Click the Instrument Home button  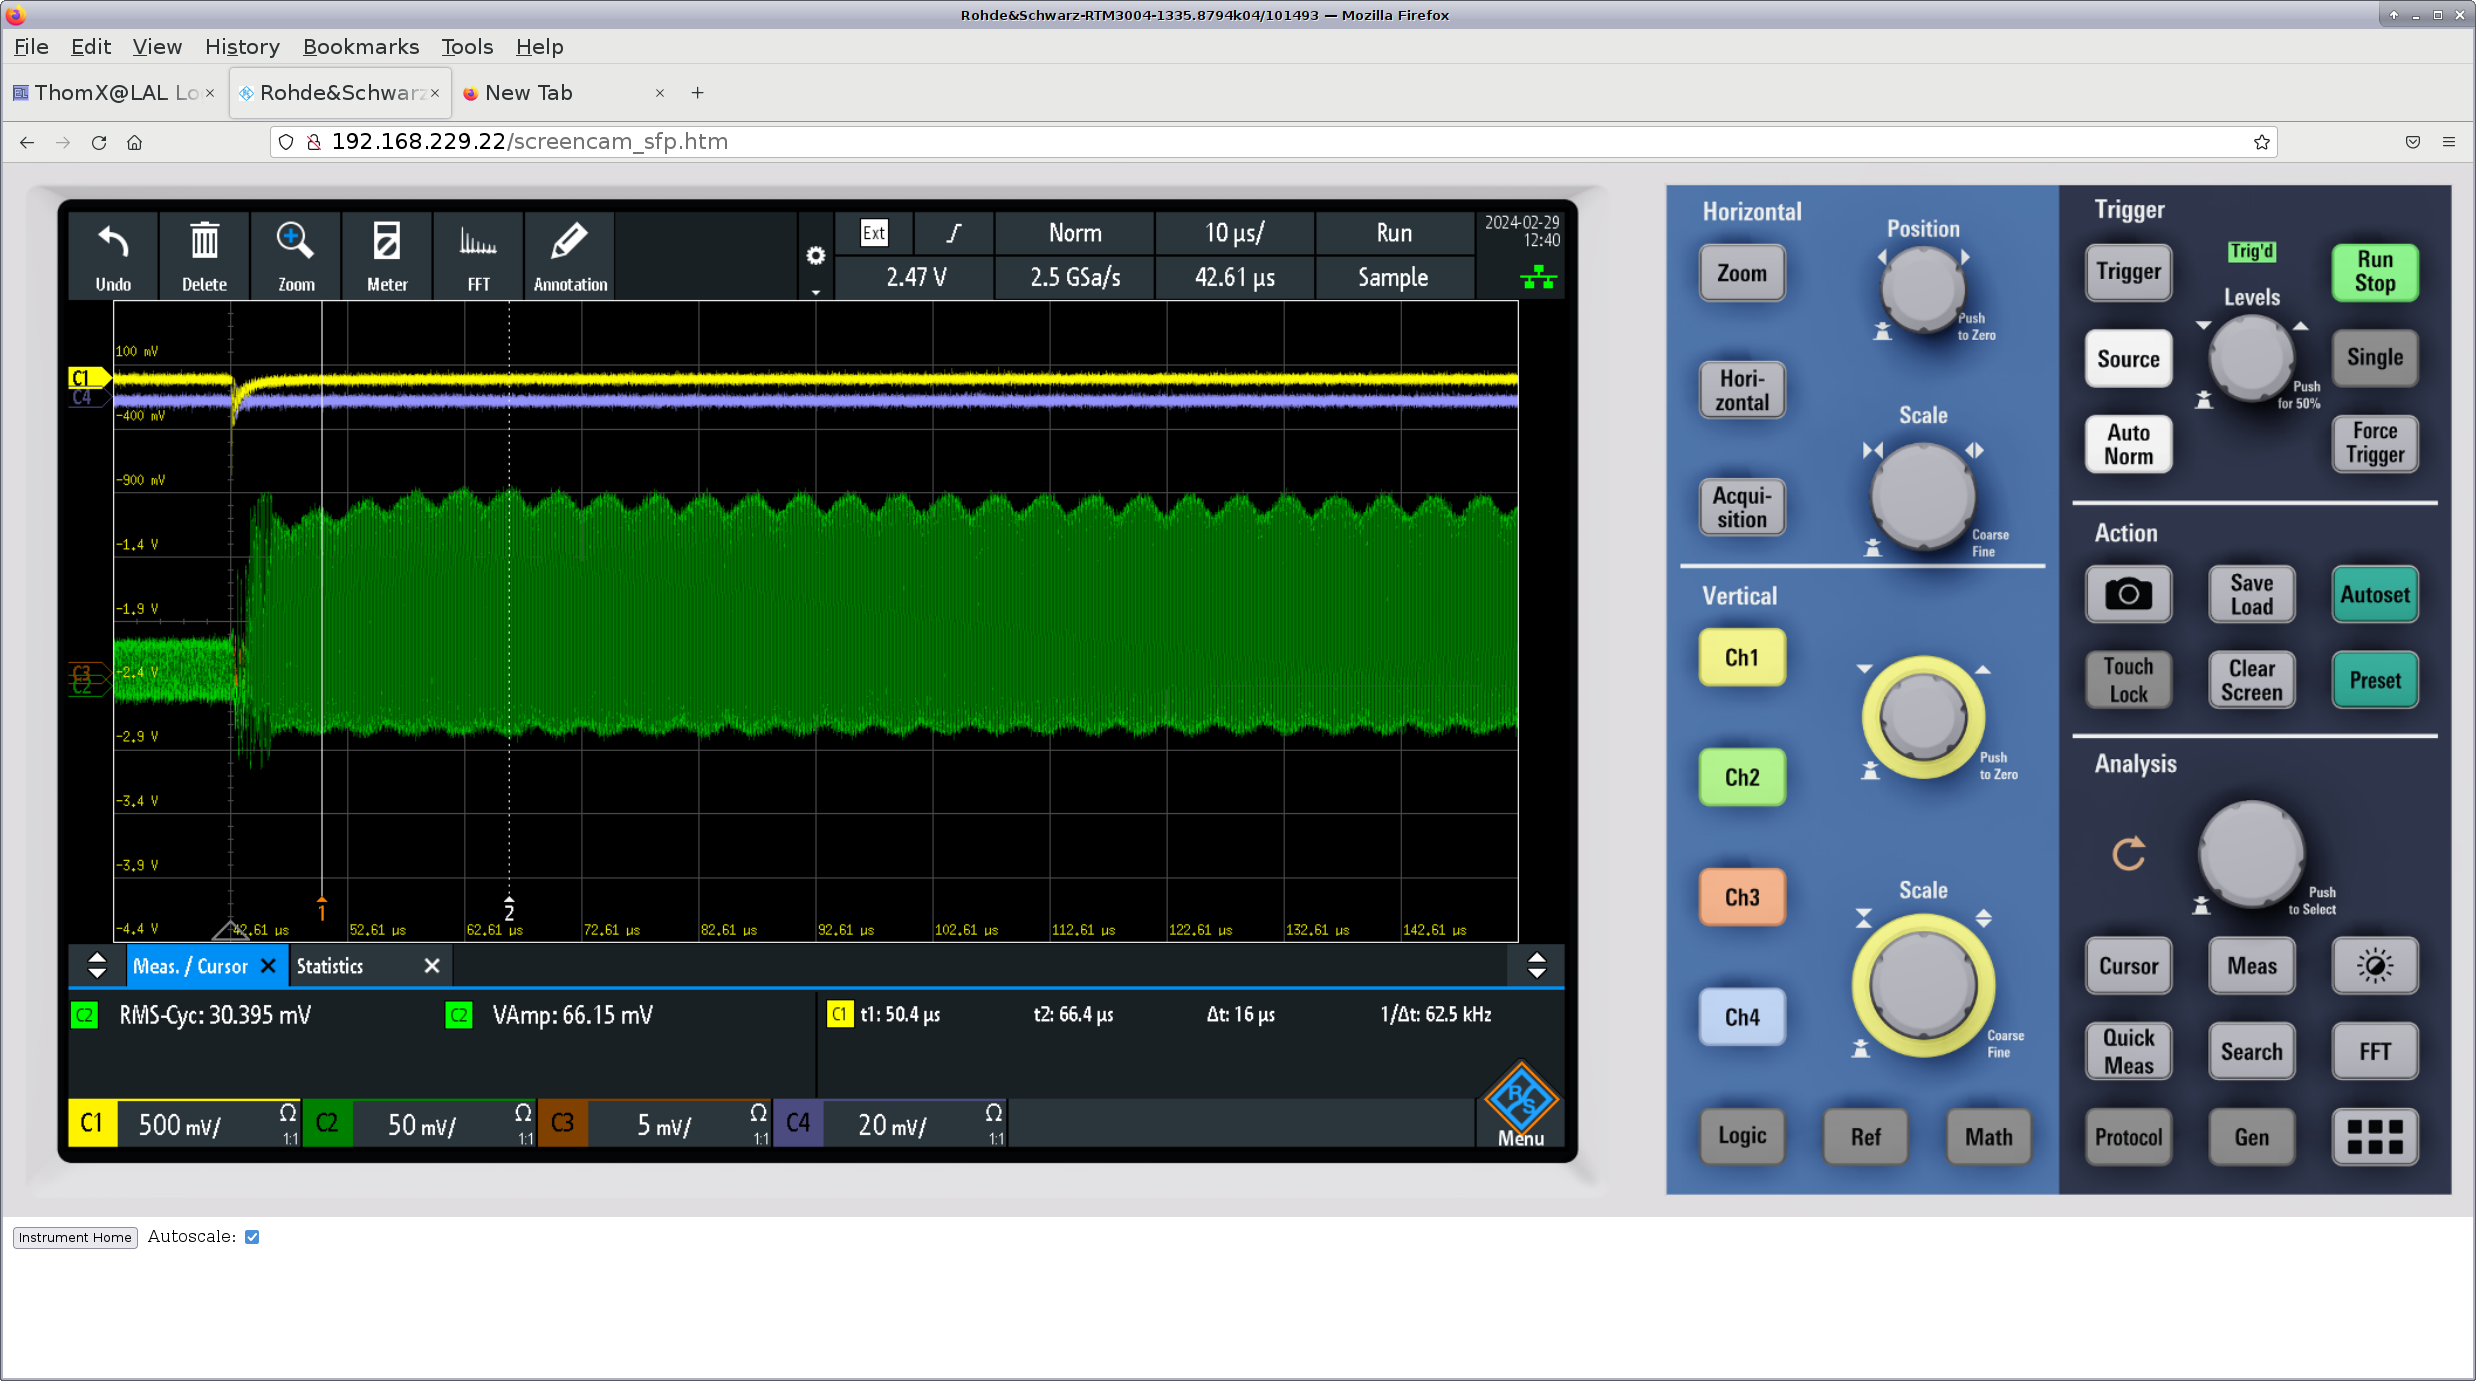(75, 1237)
